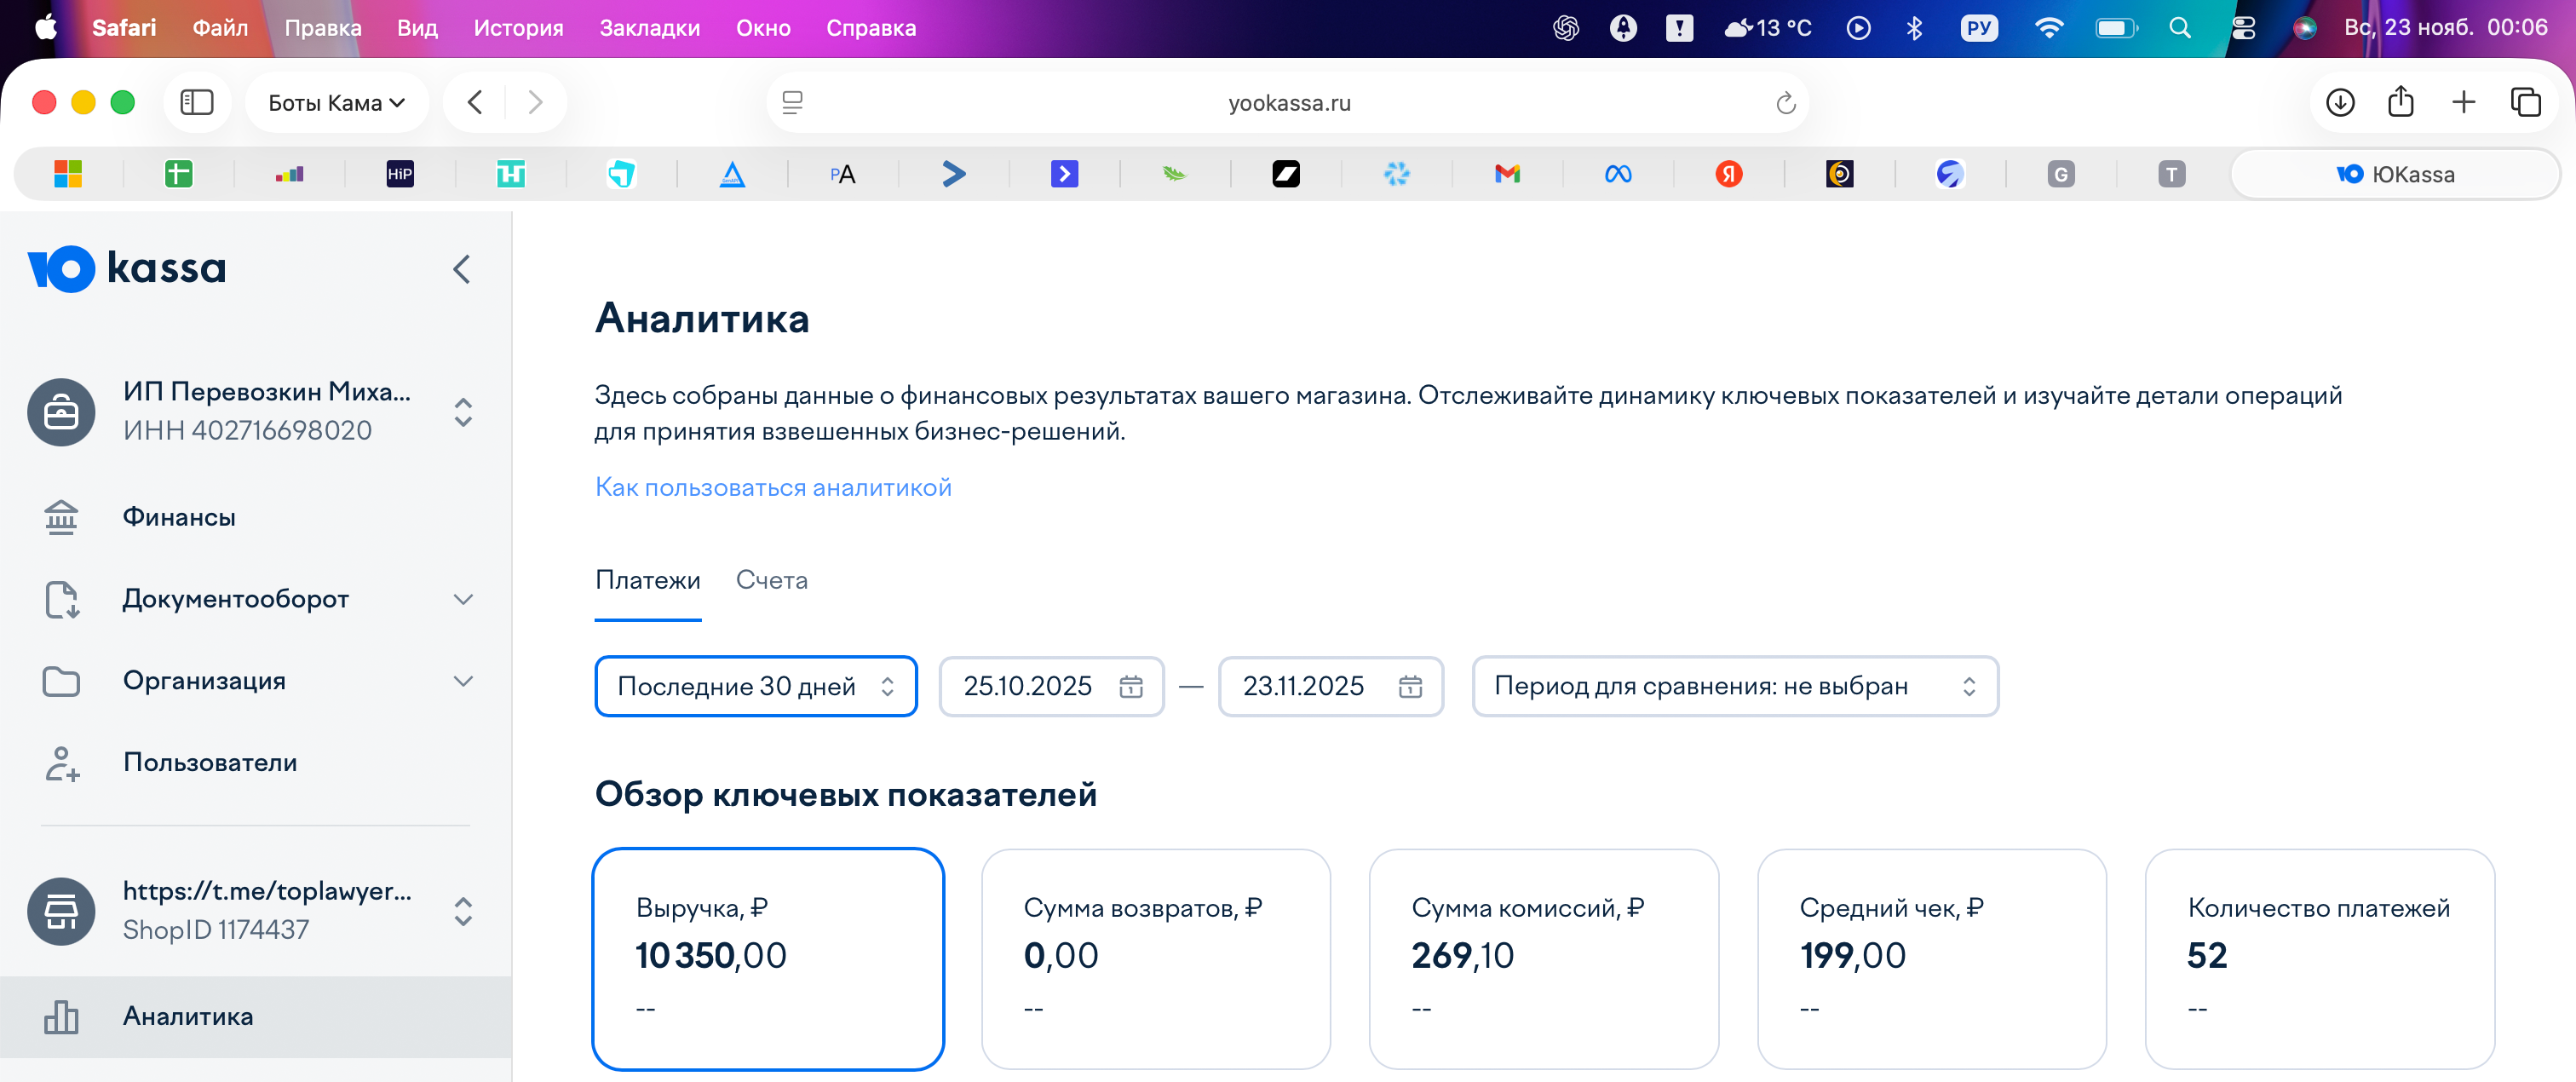The image size is (2576, 1082).
Task: Switch to the Счета tab
Action: [771, 580]
